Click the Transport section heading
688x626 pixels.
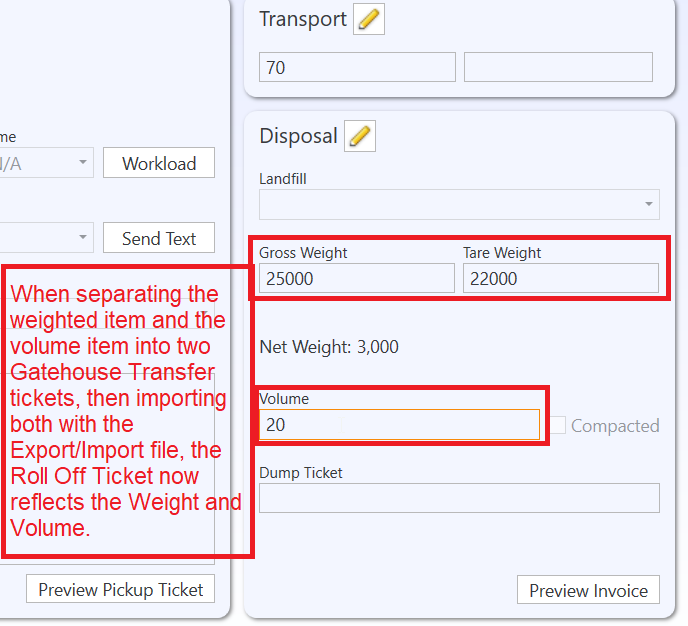(x=302, y=19)
